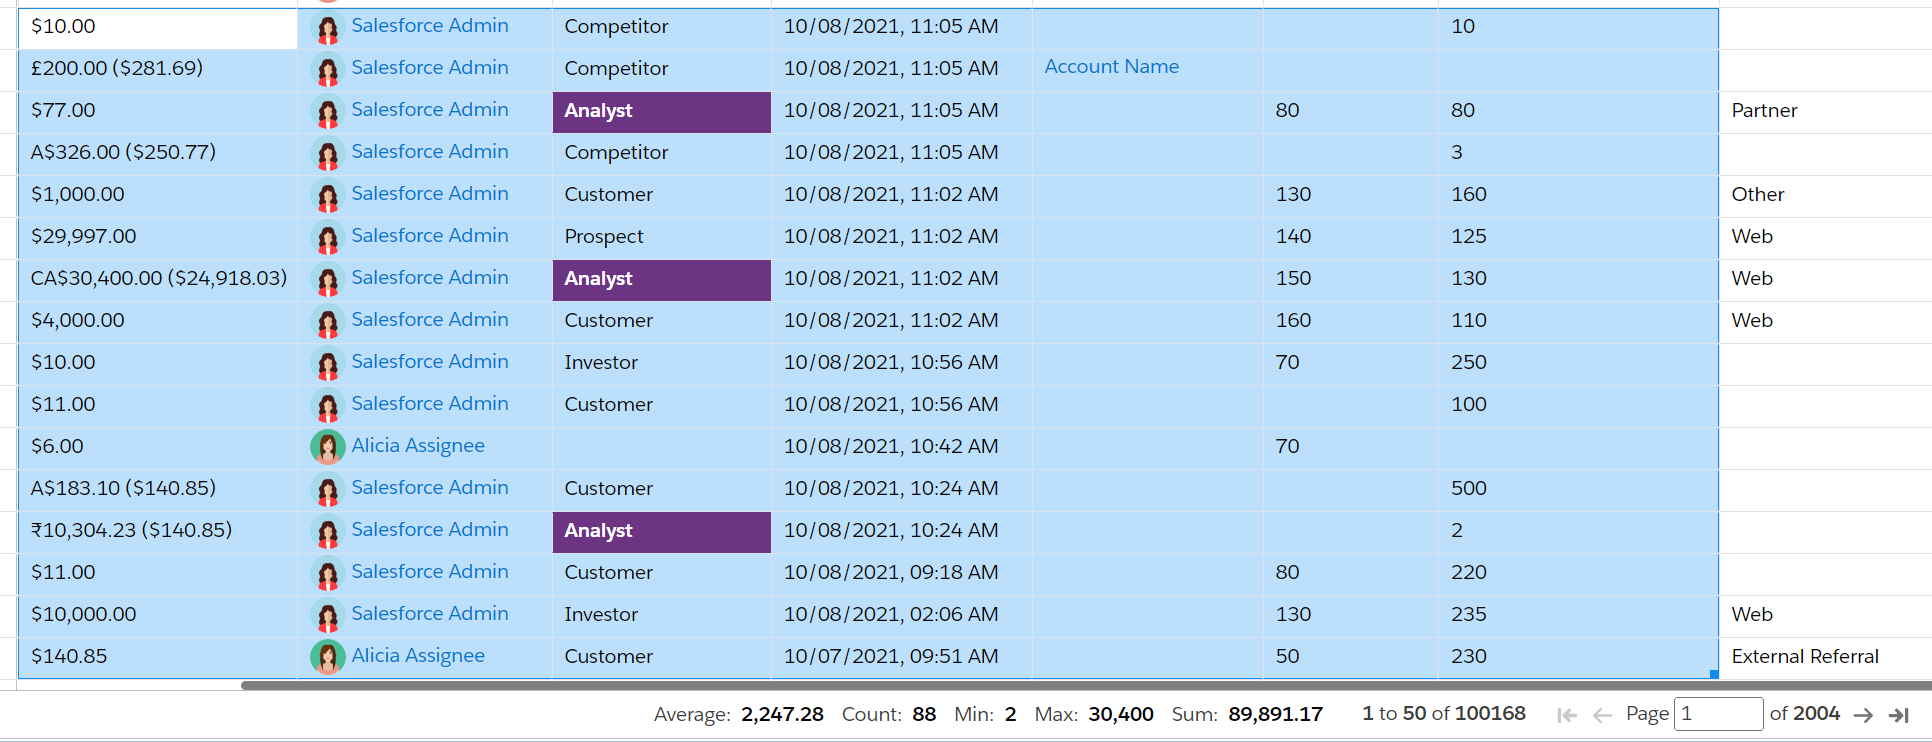Click the previous page arrow
Image resolution: width=1932 pixels, height=742 pixels.
point(1602,715)
